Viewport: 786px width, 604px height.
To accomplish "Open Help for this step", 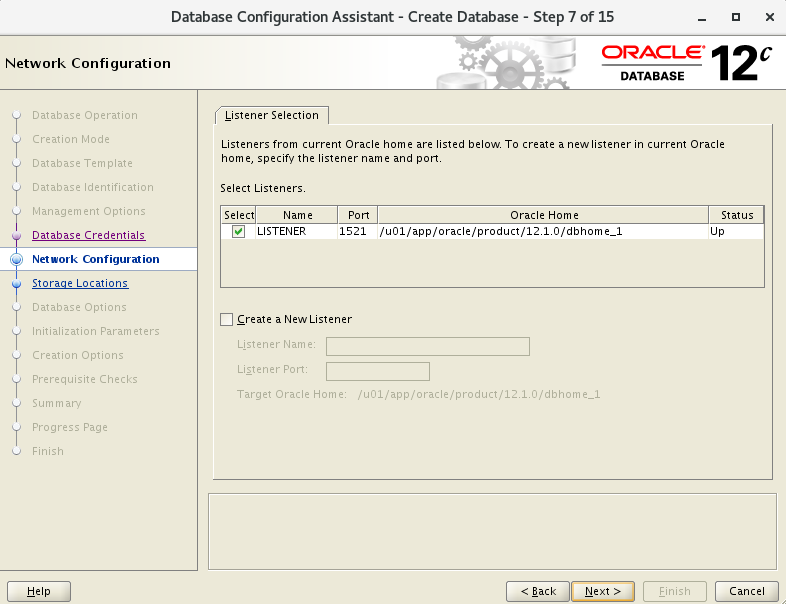I will [x=39, y=591].
